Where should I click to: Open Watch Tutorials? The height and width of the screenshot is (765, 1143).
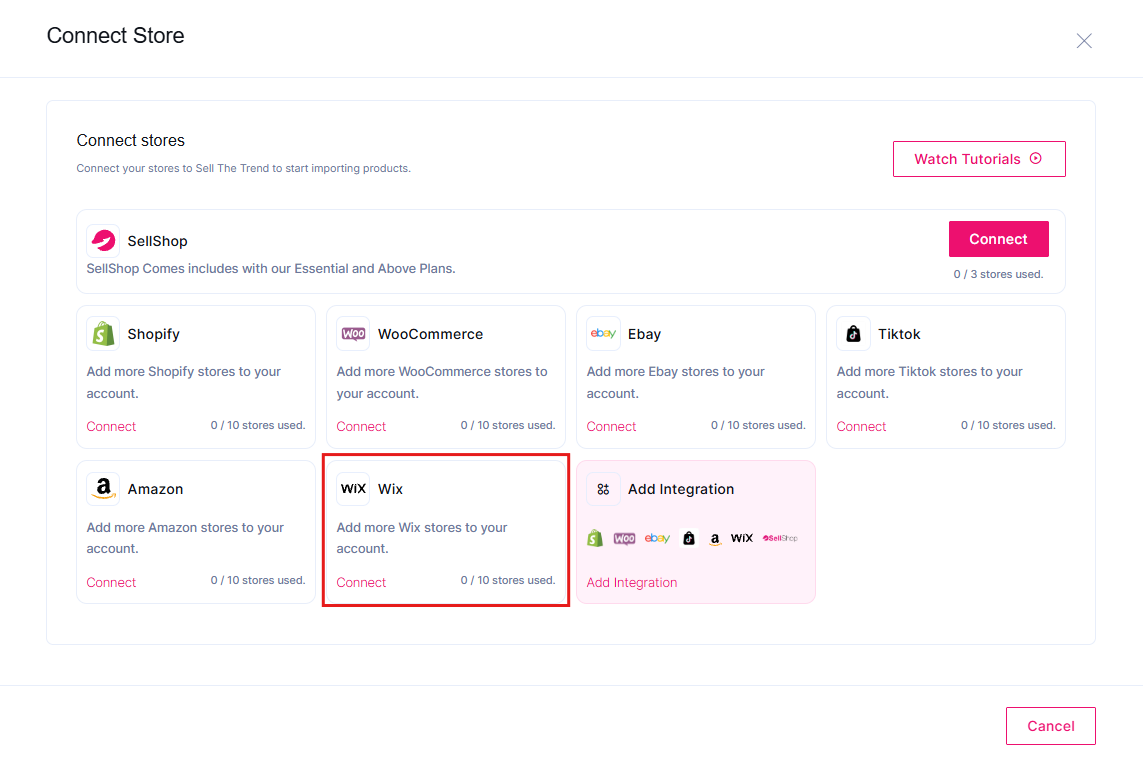979,159
